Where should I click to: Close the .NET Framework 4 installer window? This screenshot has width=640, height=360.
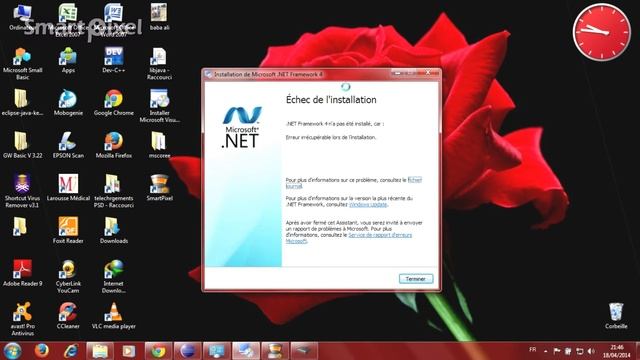click(429, 73)
